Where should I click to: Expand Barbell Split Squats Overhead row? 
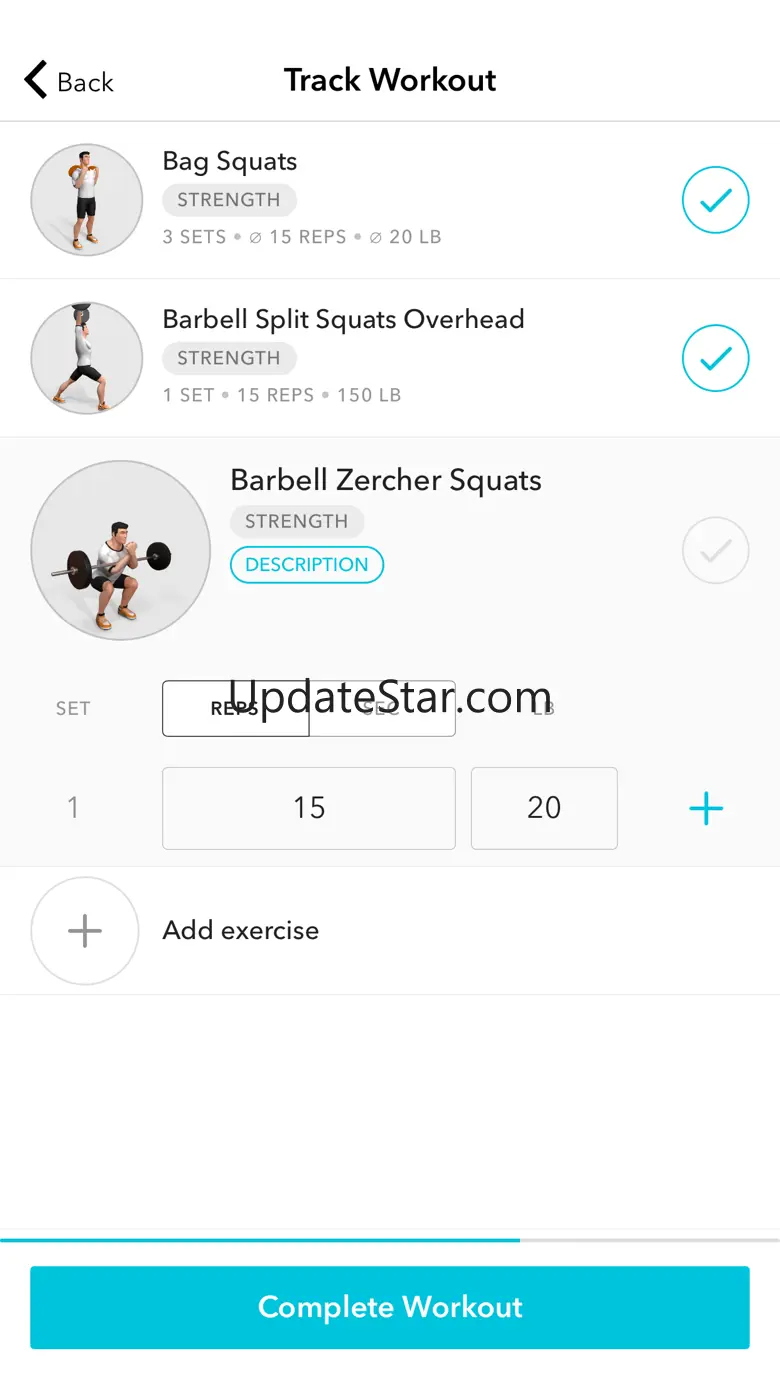pos(390,358)
